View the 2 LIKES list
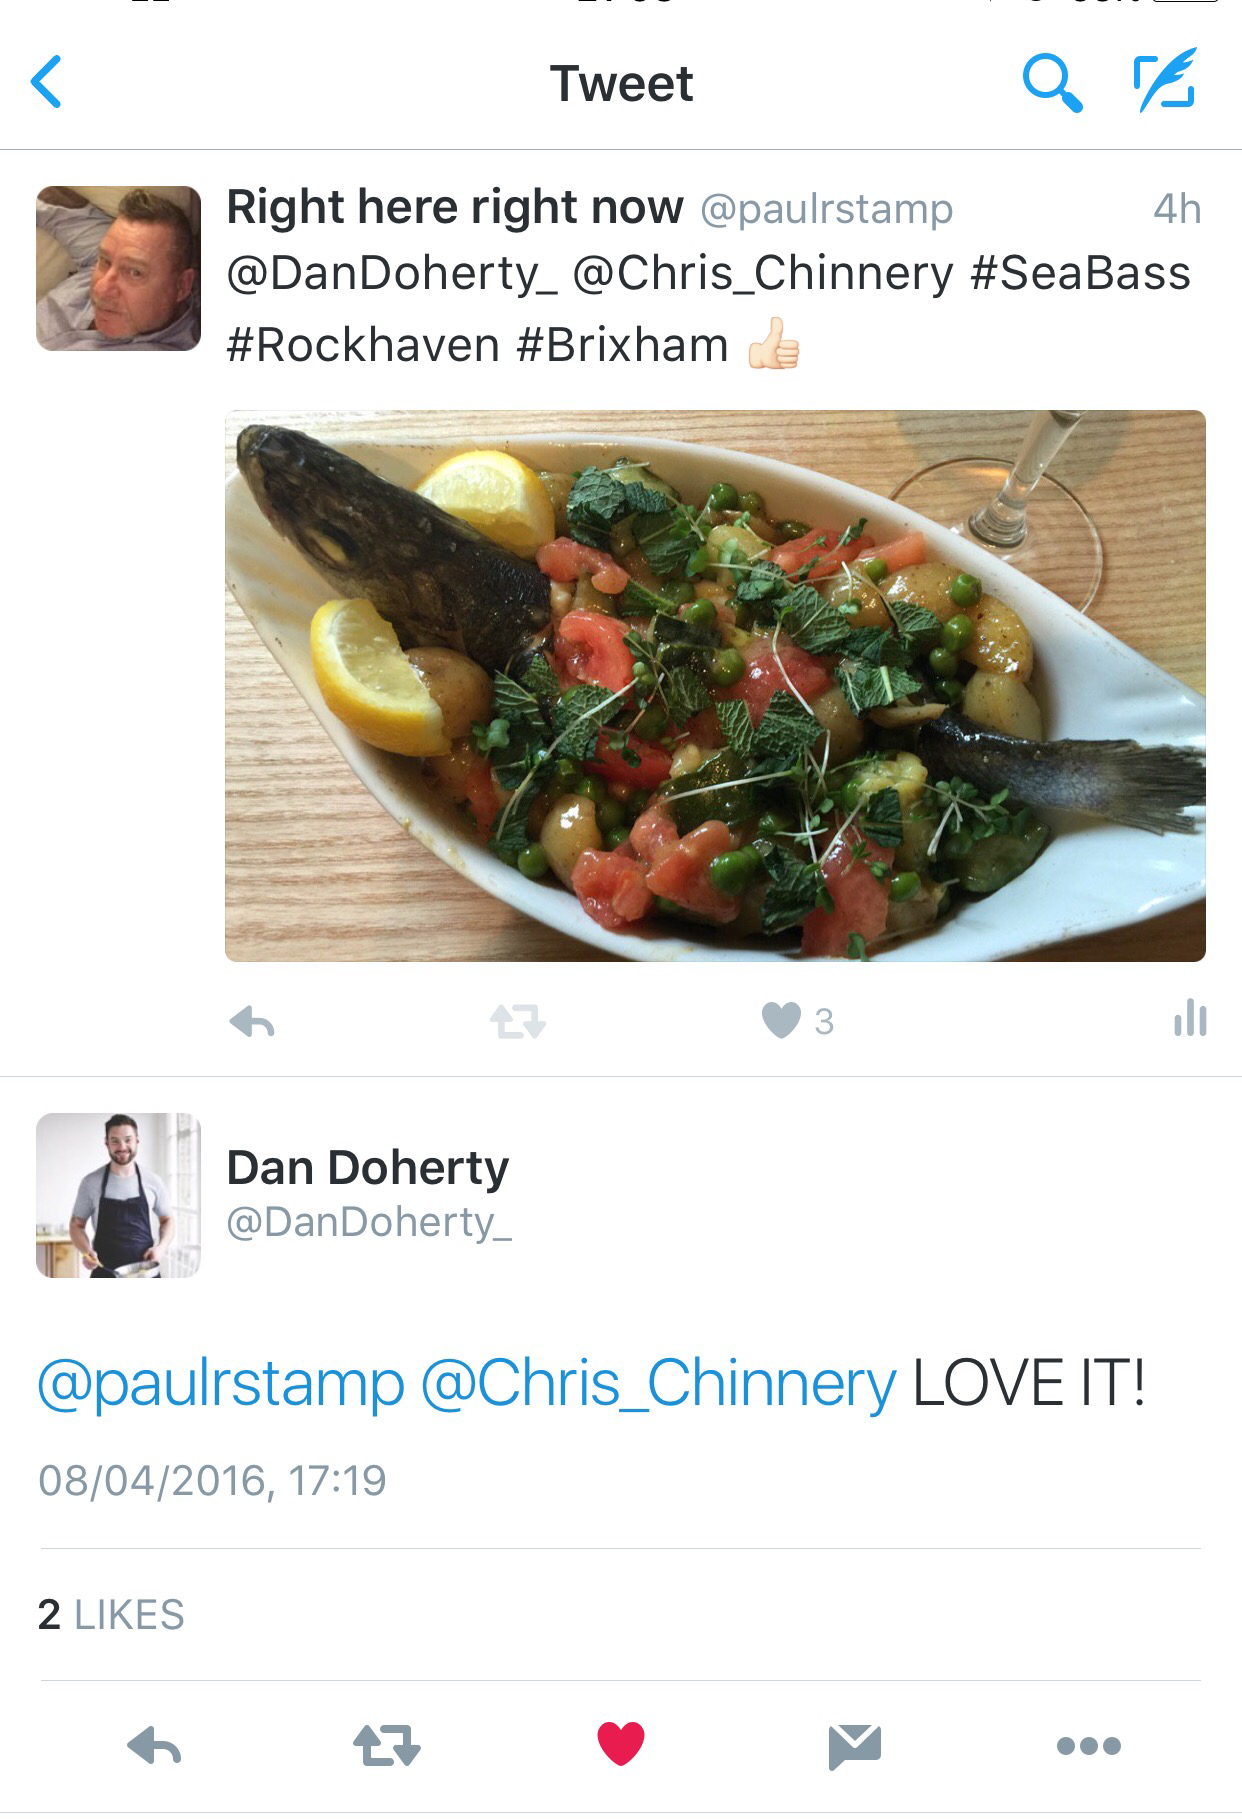1242x1819 pixels. [111, 1615]
